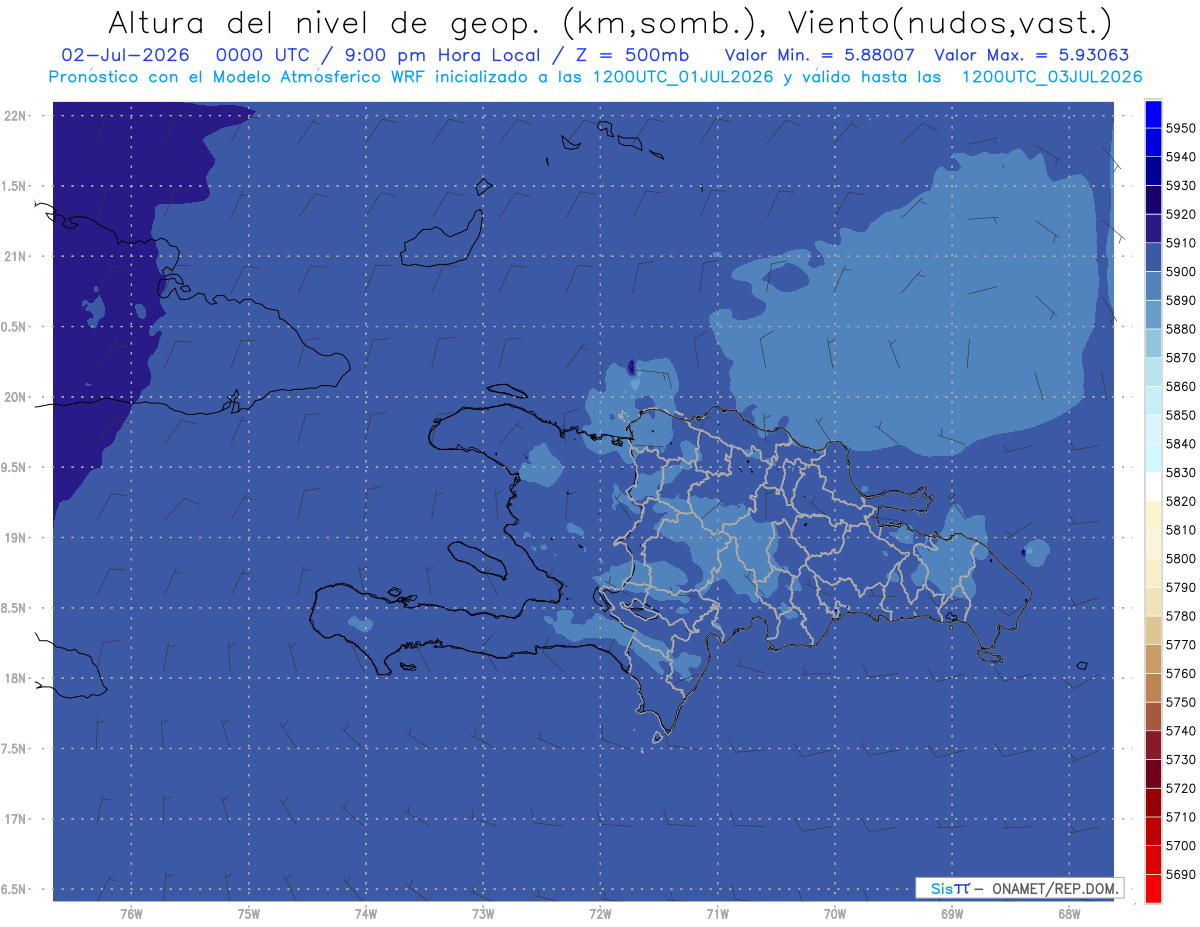Click the colorbar value label '5760'

pyautogui.click(x=1180, y=673)
